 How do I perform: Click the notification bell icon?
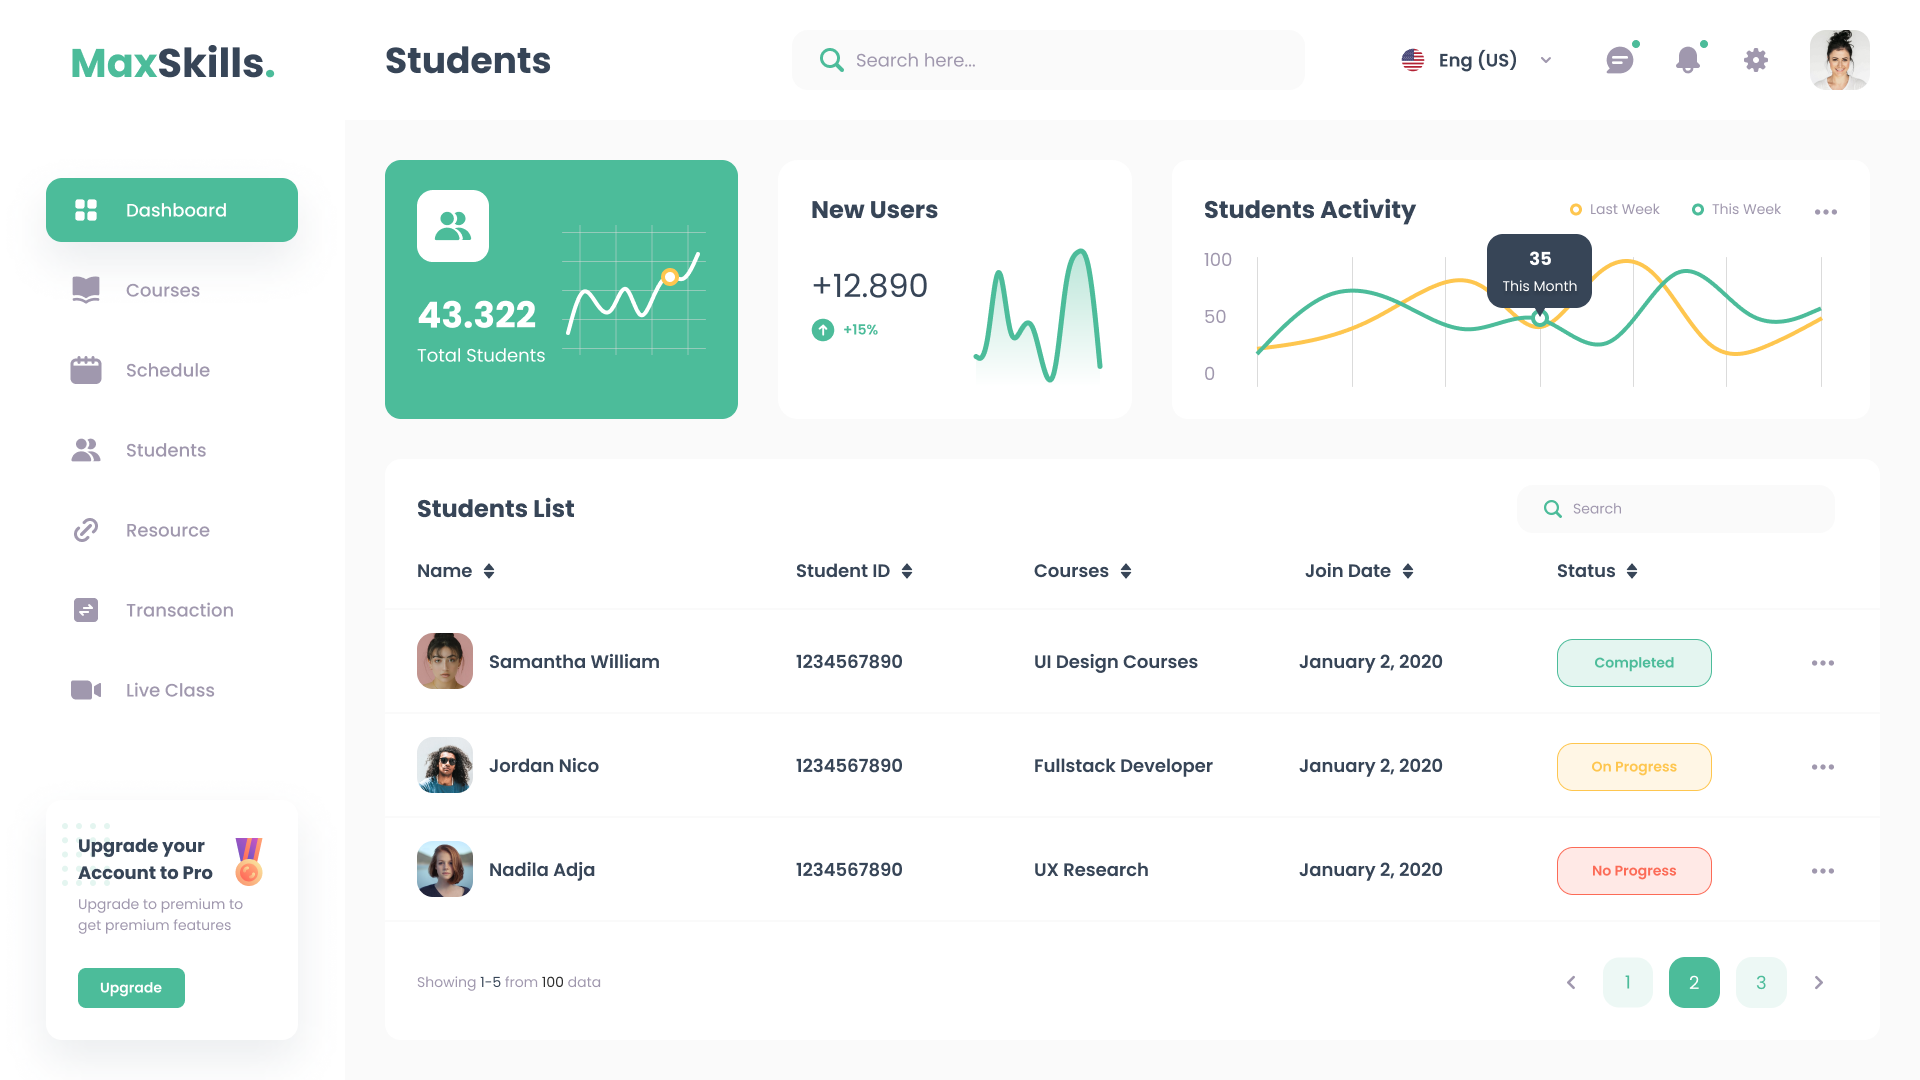coord(1688,60)
